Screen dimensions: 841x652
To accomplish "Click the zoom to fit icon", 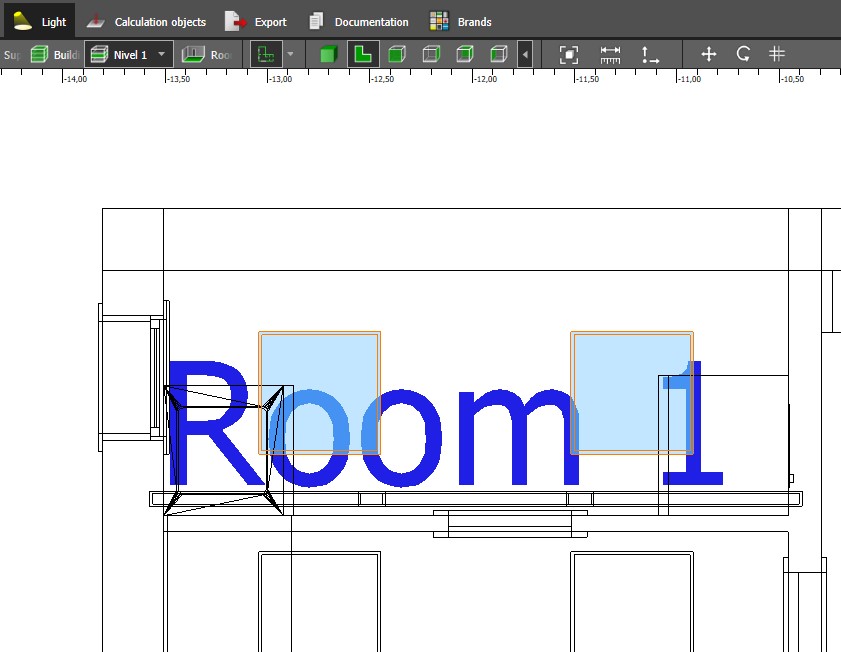I will click(569, 55).
